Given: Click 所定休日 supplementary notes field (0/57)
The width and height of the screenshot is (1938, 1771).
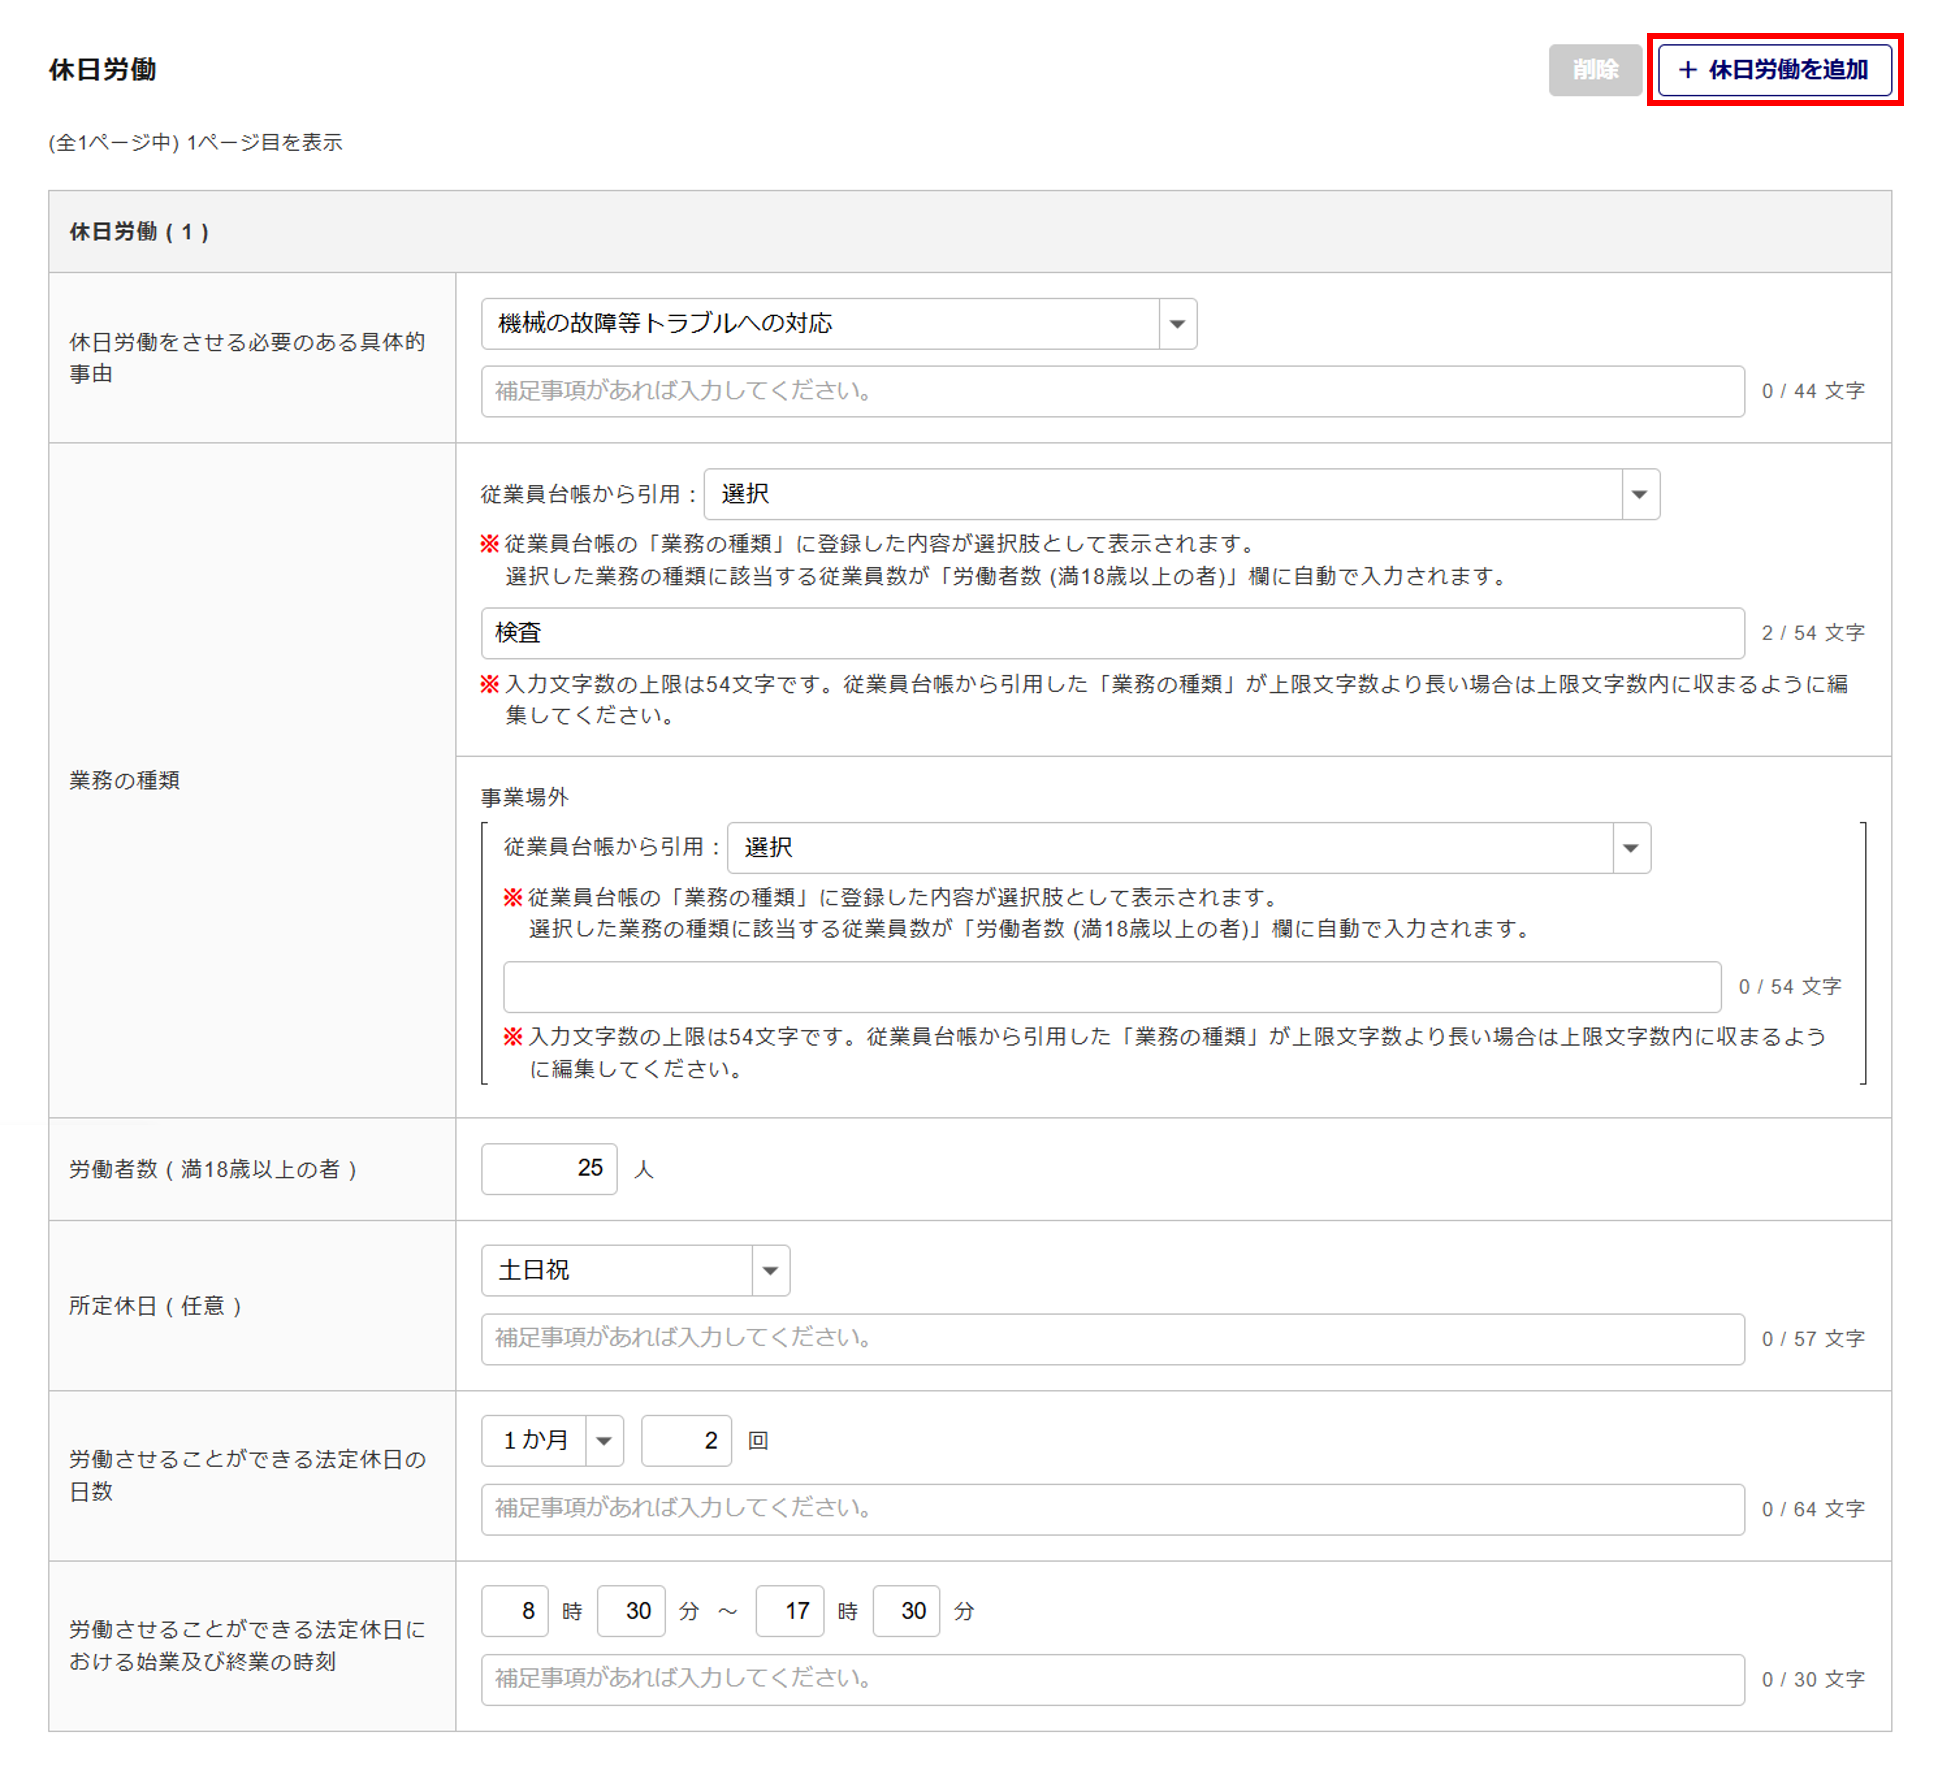Looking at the screenshot, I should (x=1111, y=1339).
